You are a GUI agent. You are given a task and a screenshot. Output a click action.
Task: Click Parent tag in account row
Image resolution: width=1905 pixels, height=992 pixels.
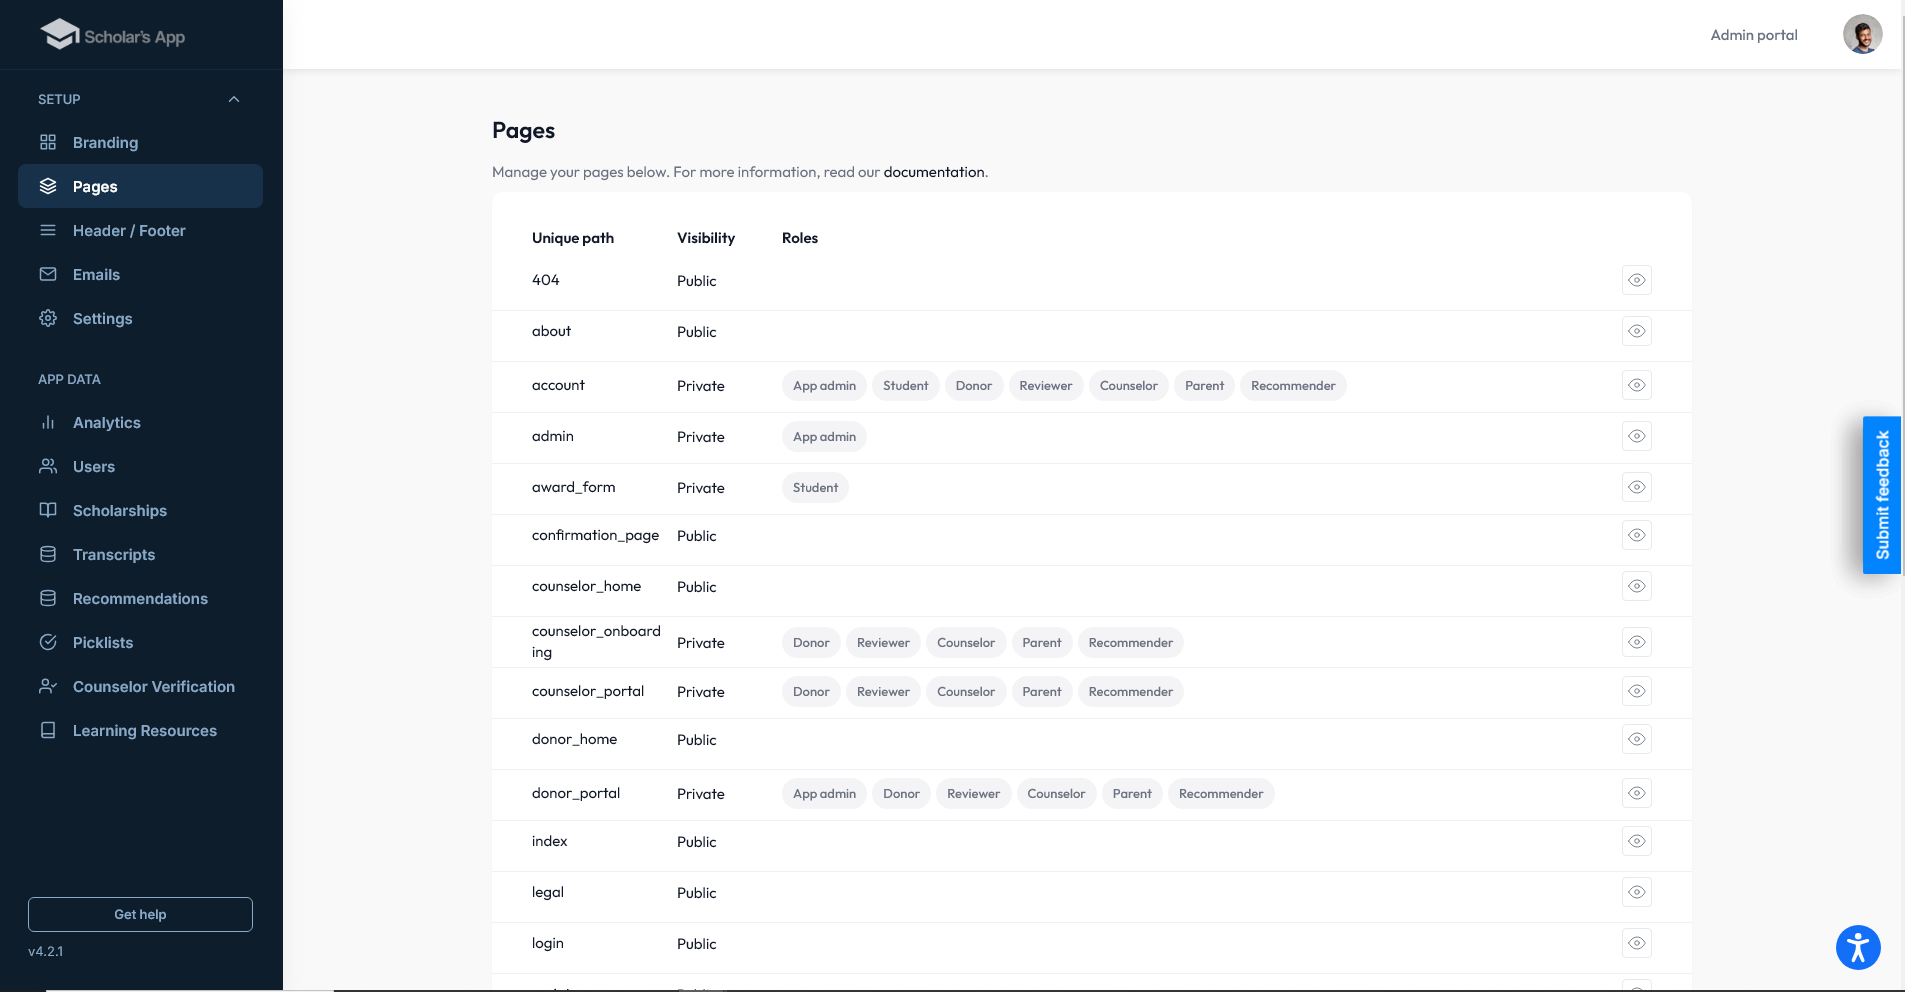1204,385
